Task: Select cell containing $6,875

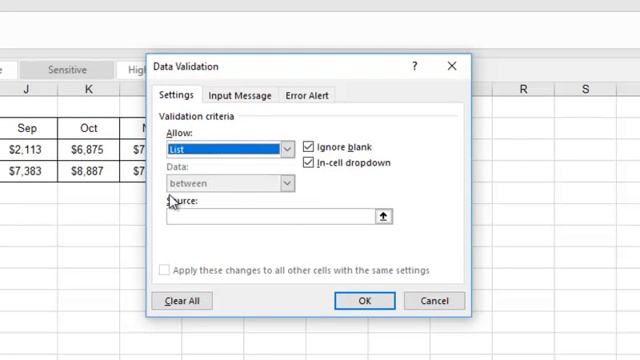Action: coord(87,150)
